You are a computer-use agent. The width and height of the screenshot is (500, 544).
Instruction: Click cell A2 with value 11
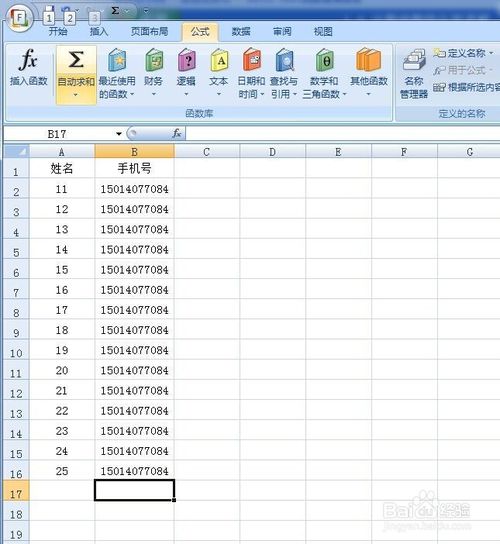pos(62,189)
